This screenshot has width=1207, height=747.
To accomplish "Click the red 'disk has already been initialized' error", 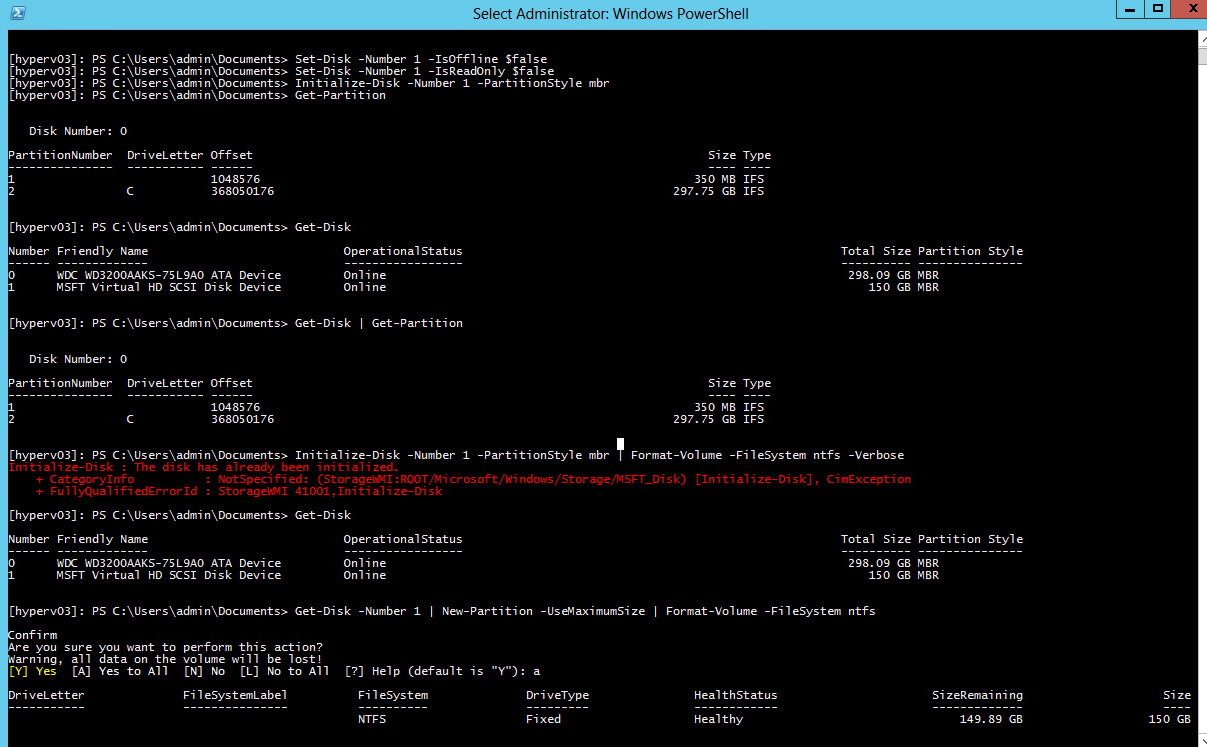I will 203,467.
